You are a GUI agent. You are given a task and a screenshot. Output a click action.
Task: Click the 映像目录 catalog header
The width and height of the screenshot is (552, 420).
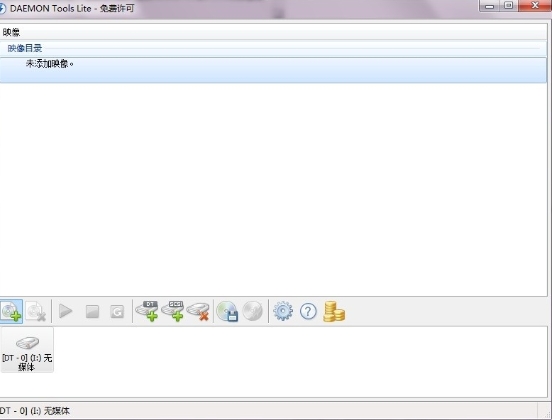click(x=25, y=48)
